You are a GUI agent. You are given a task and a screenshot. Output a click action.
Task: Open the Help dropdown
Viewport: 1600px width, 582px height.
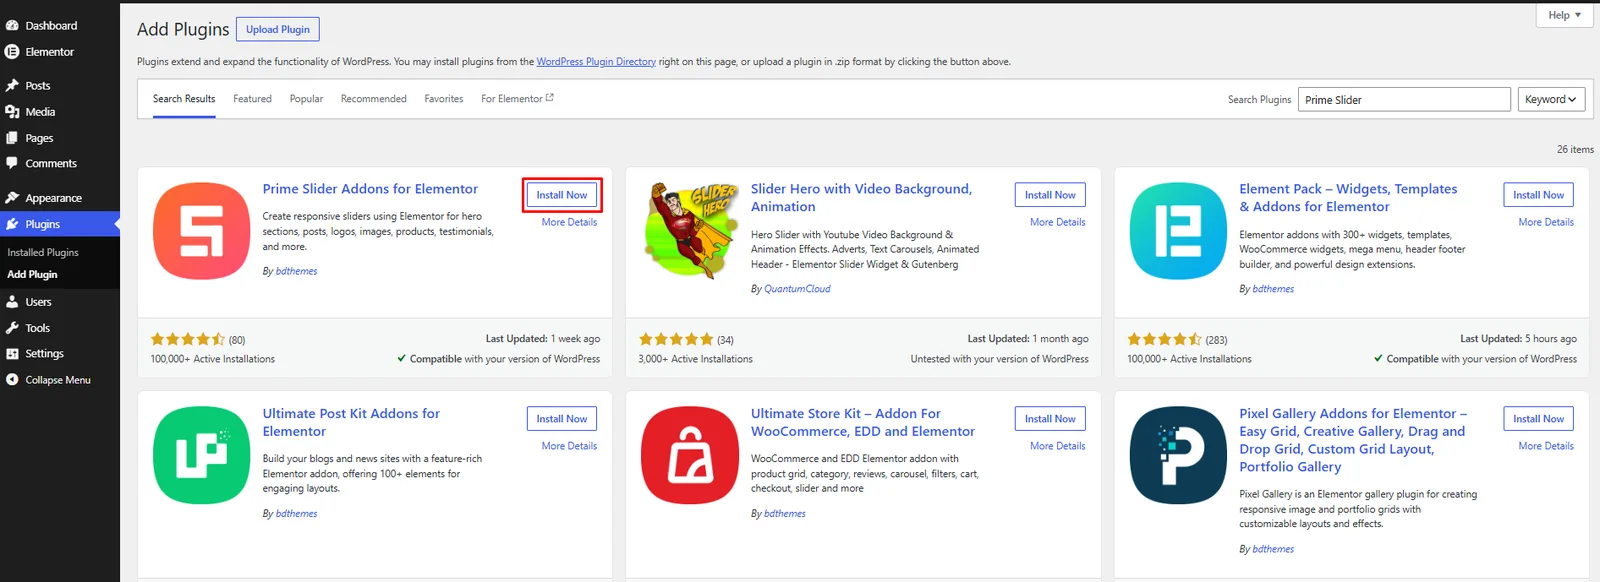coord(1564,15)
